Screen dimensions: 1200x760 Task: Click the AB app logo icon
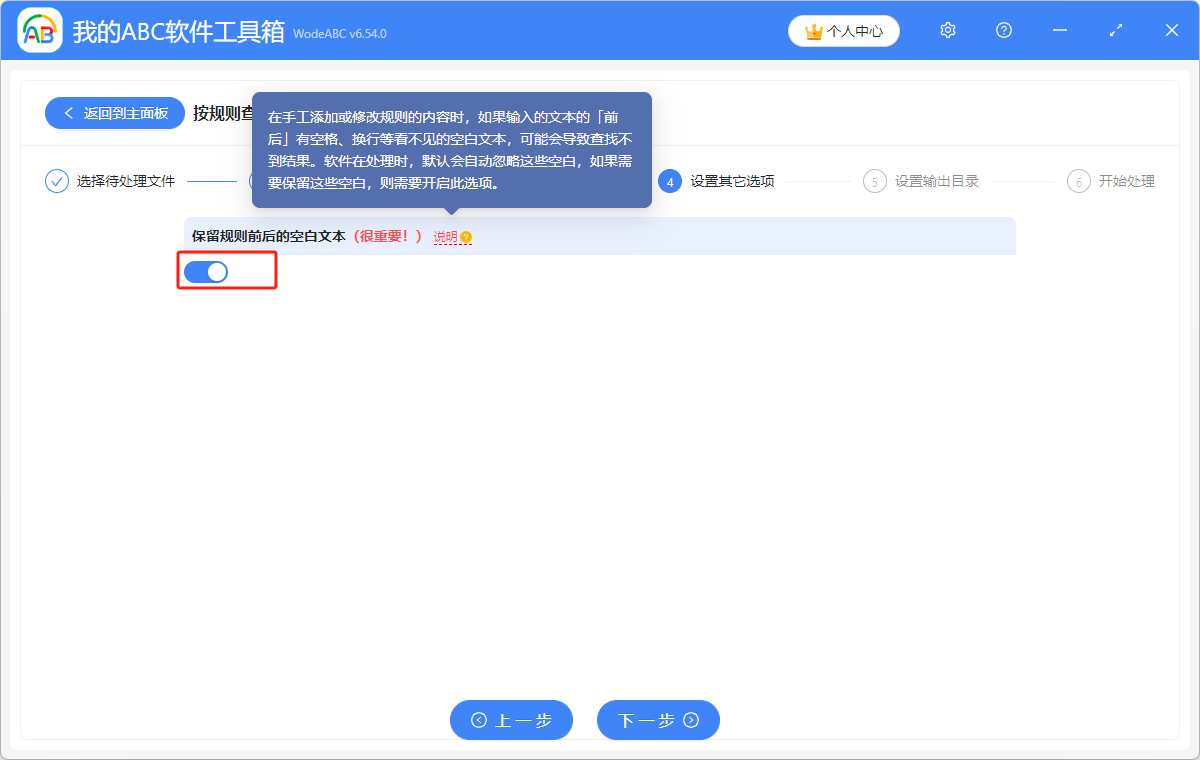click(40, 30)
